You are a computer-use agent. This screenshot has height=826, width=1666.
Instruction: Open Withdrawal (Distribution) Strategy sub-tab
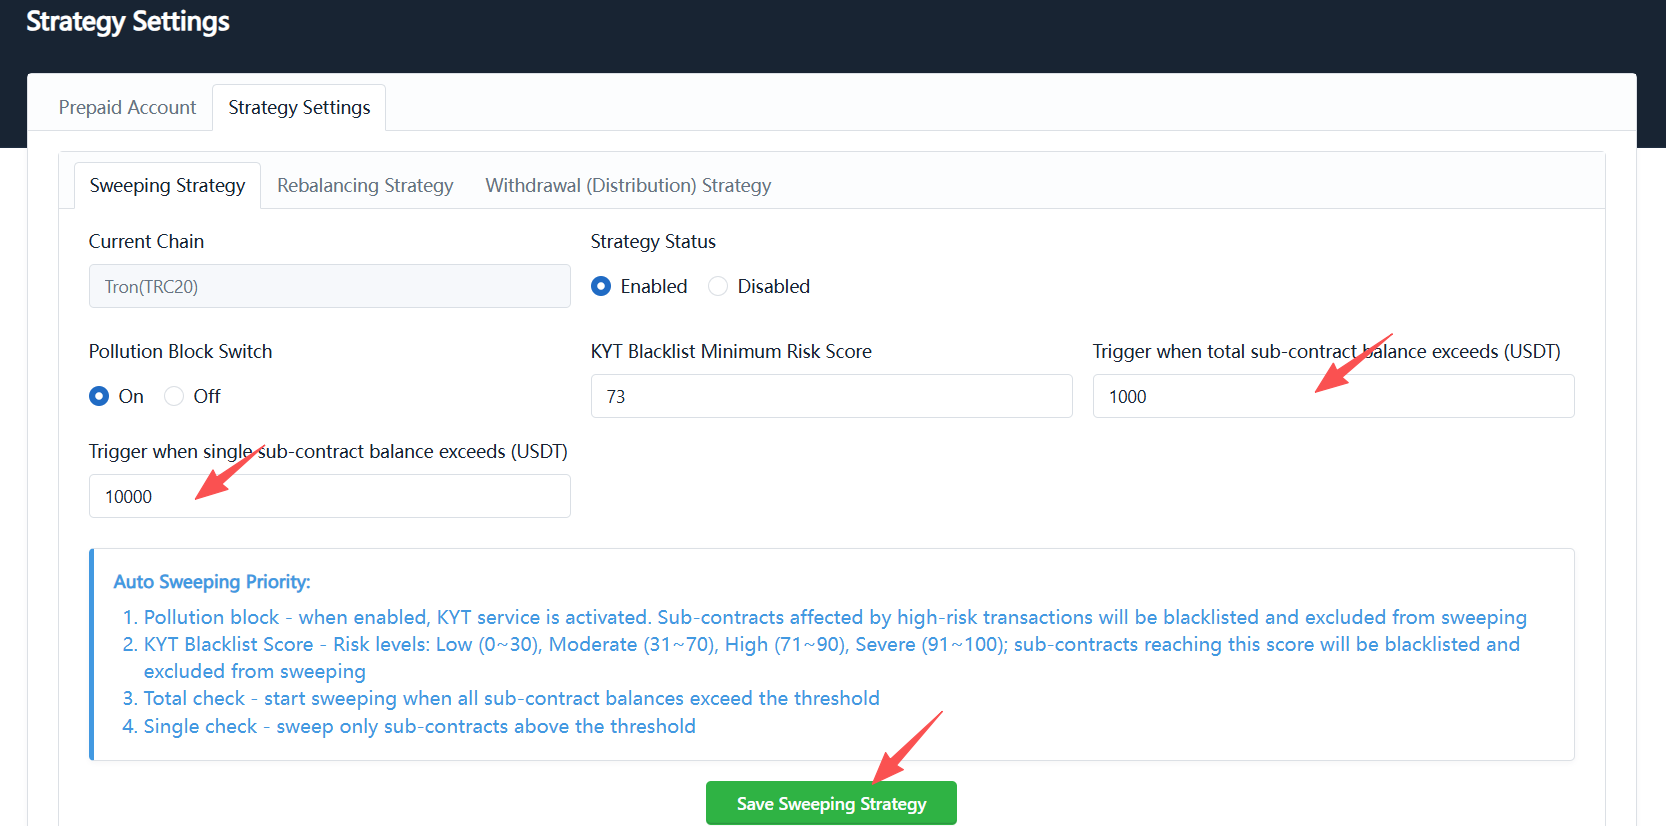pos(628,185)
